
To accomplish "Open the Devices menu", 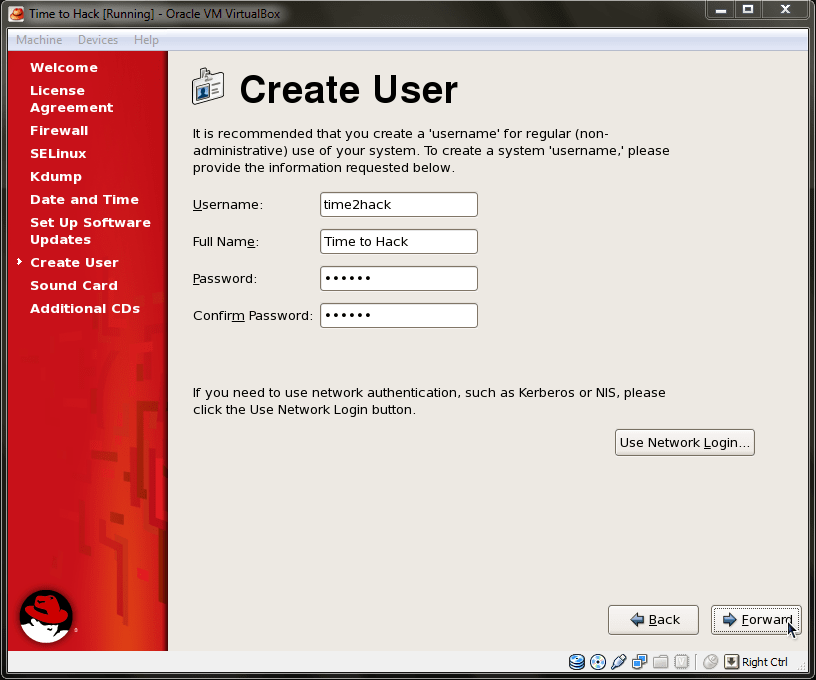I will [x=98, y=40].
